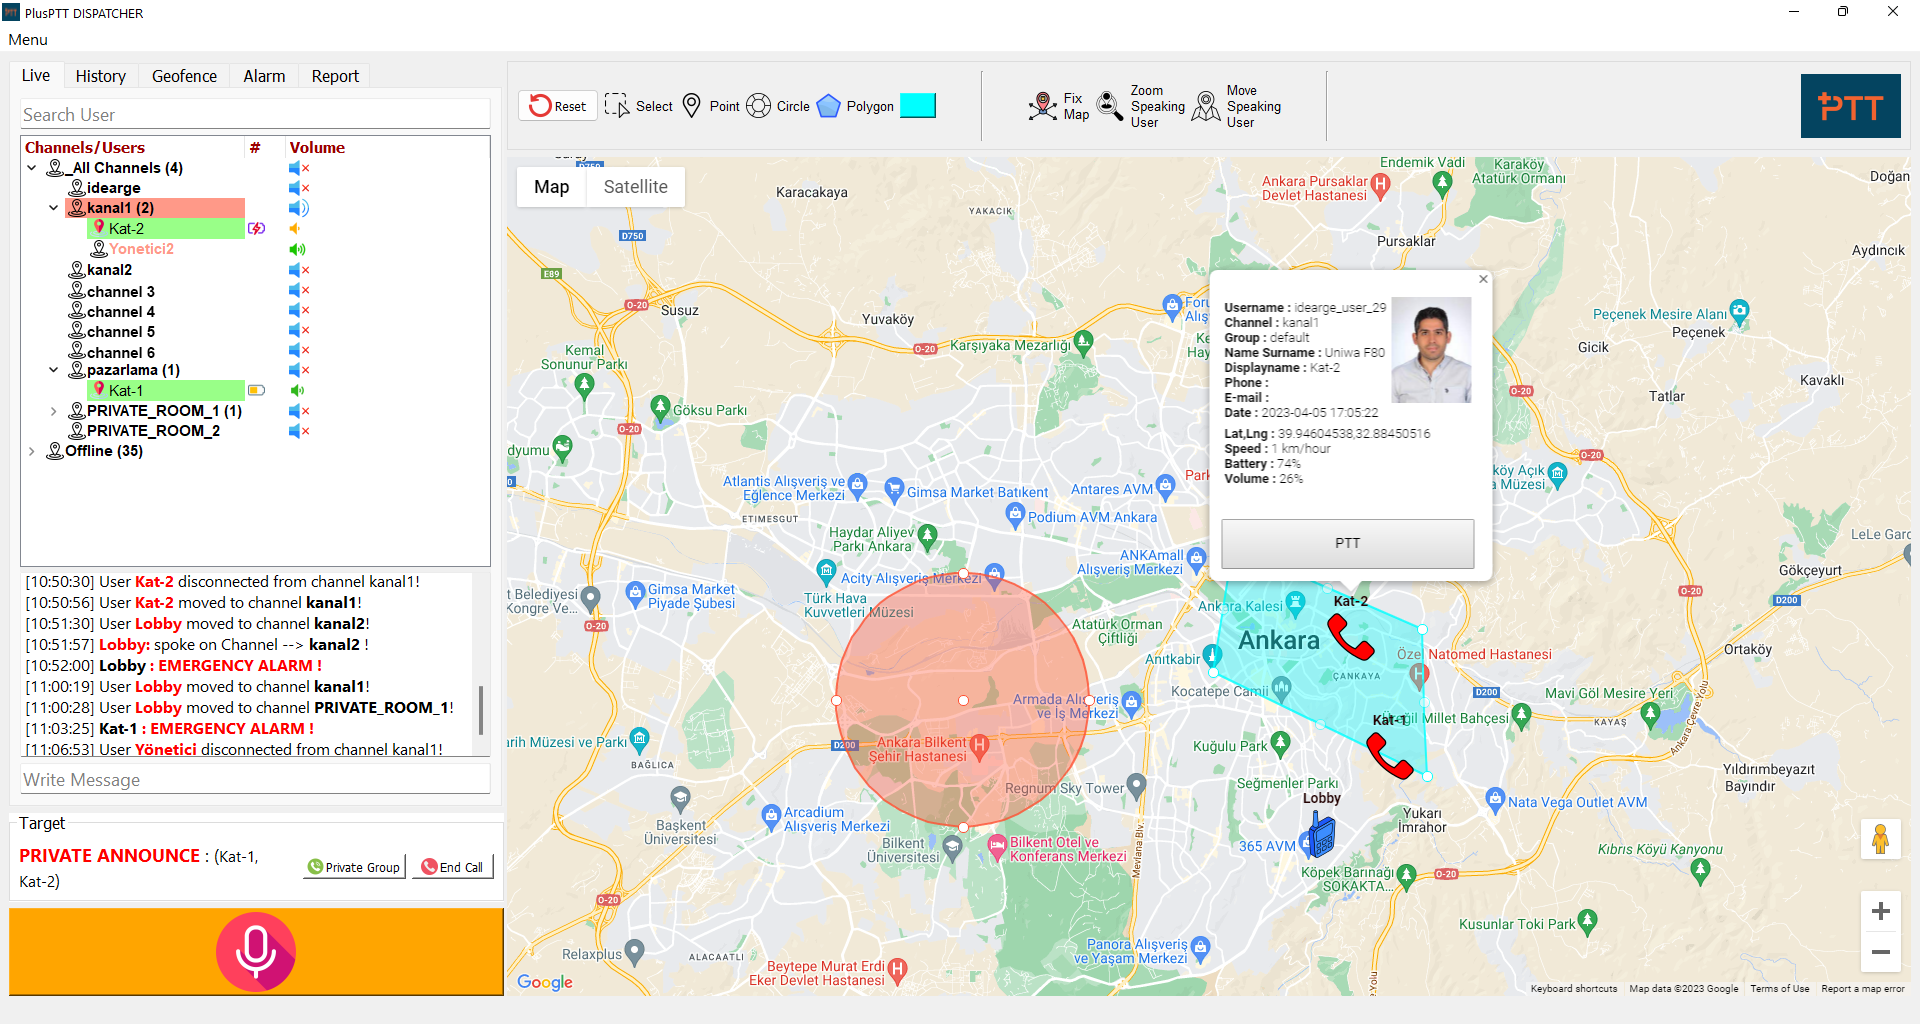
Task: Open Terms of Use link
Action: coord(1779,989)
